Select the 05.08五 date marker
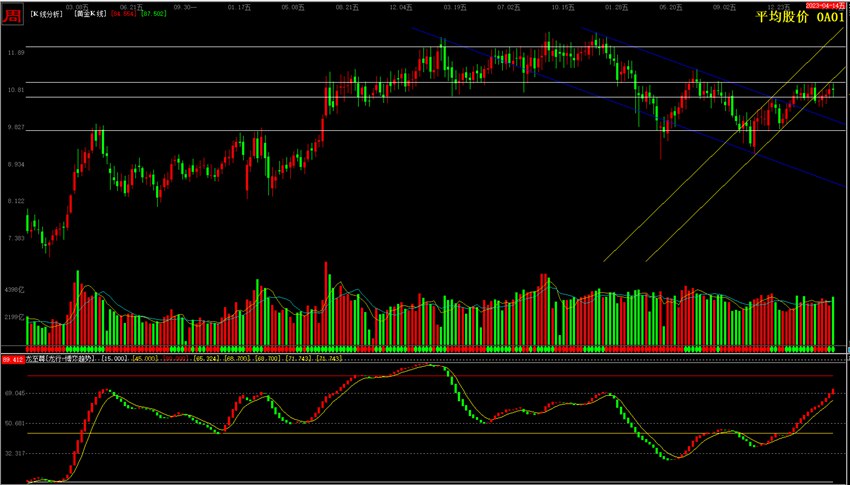 pos(293,7)
